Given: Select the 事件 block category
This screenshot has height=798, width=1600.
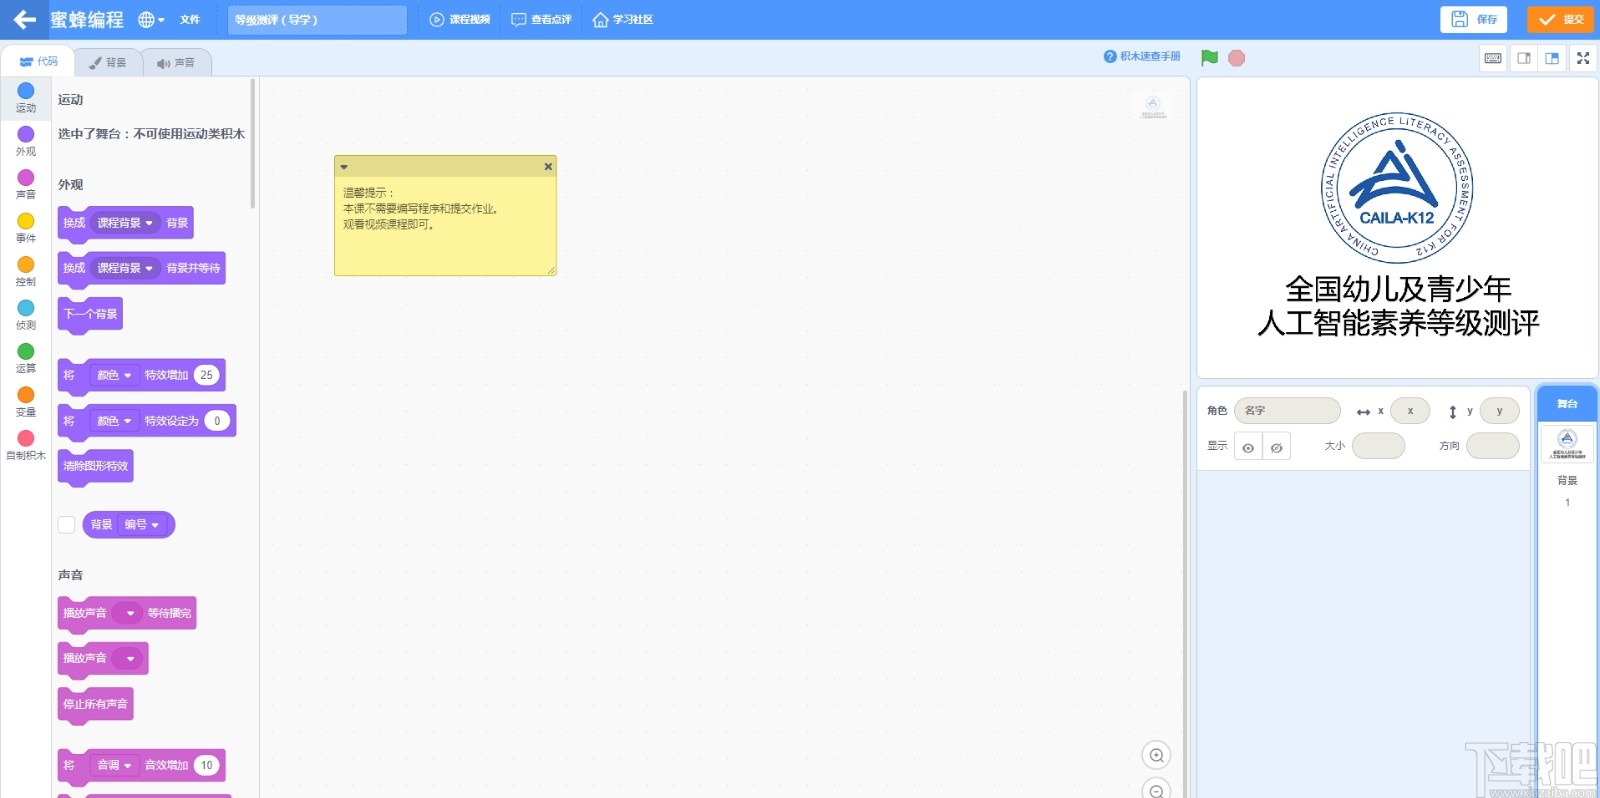Looking at the screenshot, I should [26, 228].
